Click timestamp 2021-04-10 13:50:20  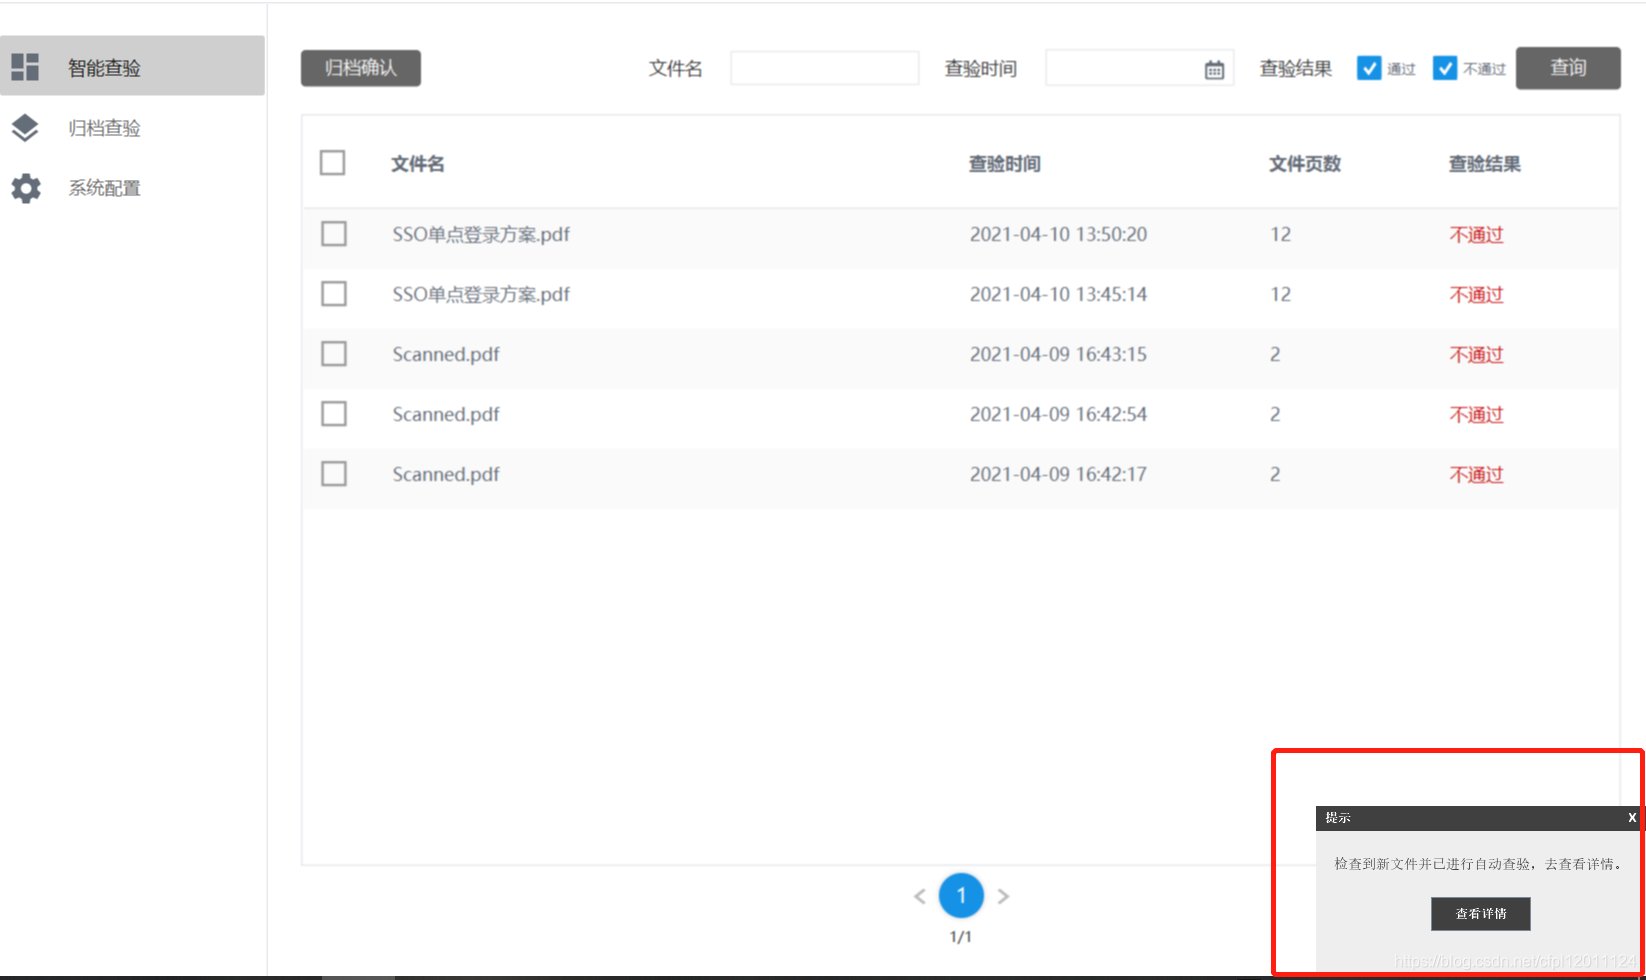(x=1058, y=235)
